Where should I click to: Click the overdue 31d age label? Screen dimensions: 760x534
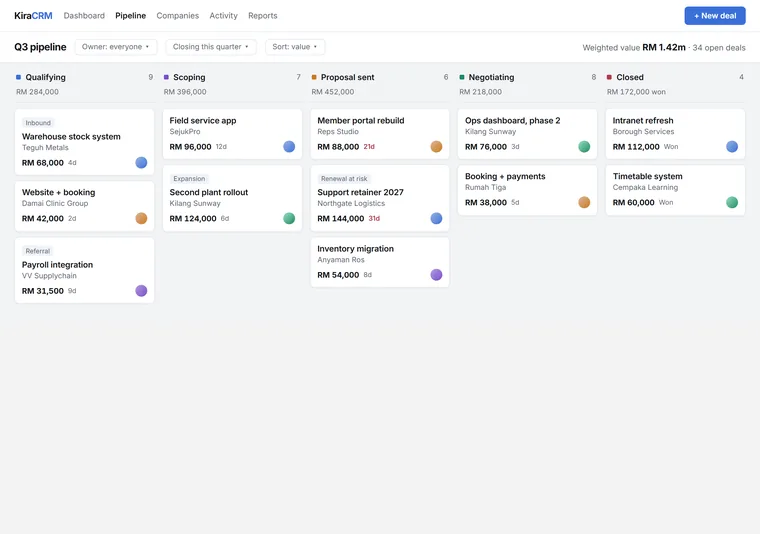[374, 219]
